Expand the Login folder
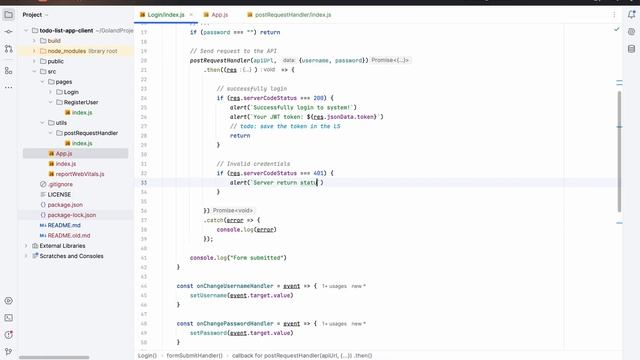Viewport: 640px width, 360px height. (50, 92)
